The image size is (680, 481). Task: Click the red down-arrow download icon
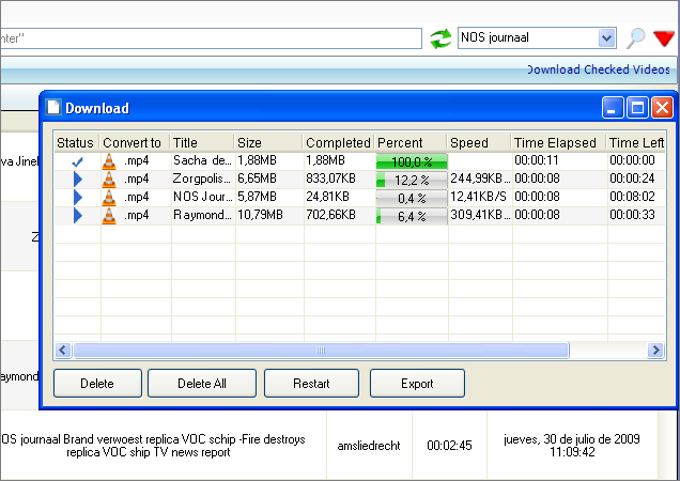coord(664,39)
